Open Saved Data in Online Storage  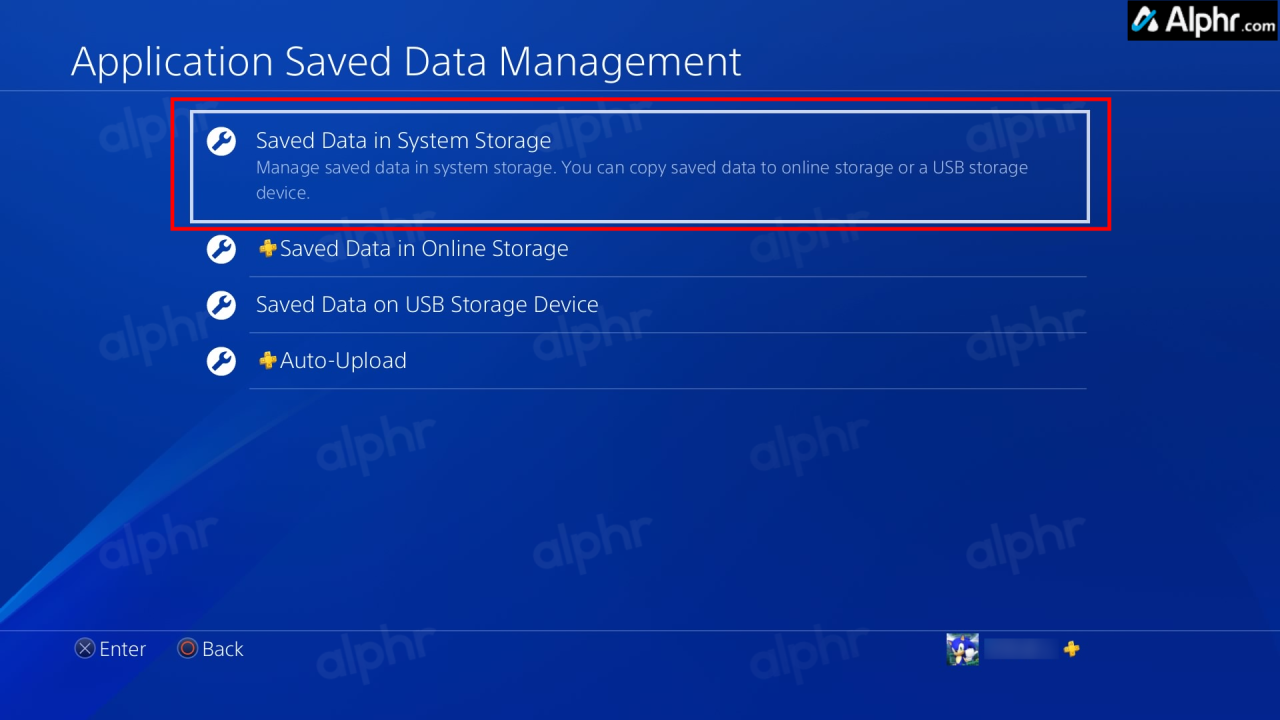(424, 248)
